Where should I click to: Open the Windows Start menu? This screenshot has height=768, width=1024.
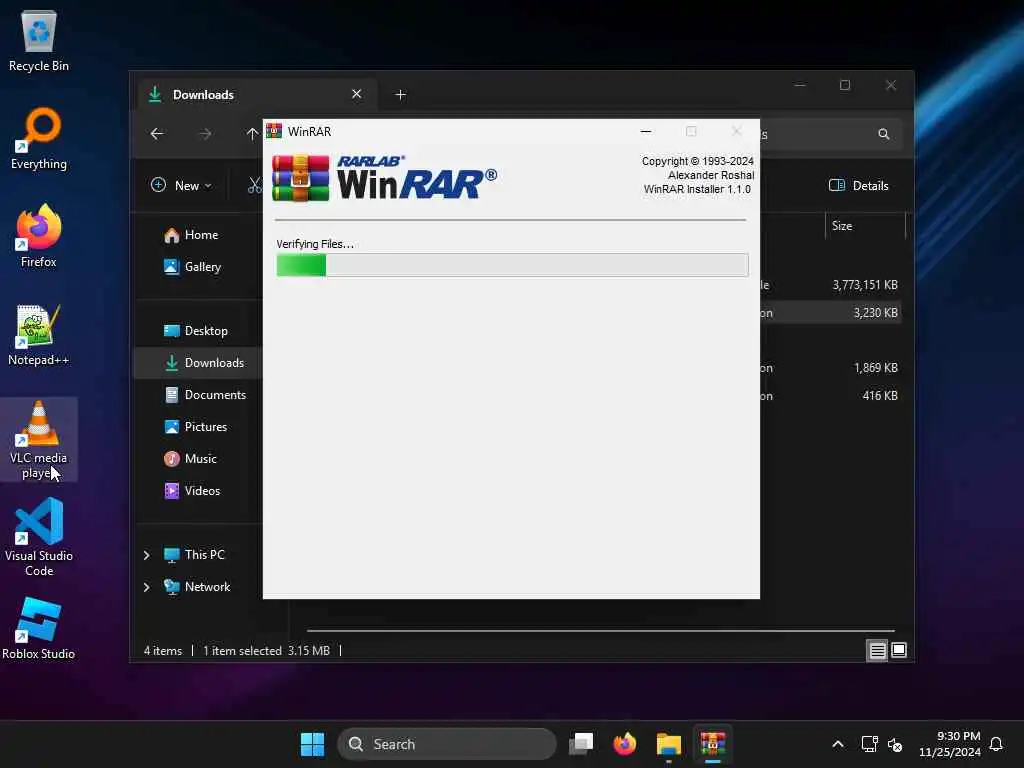(x=312, y=744)
